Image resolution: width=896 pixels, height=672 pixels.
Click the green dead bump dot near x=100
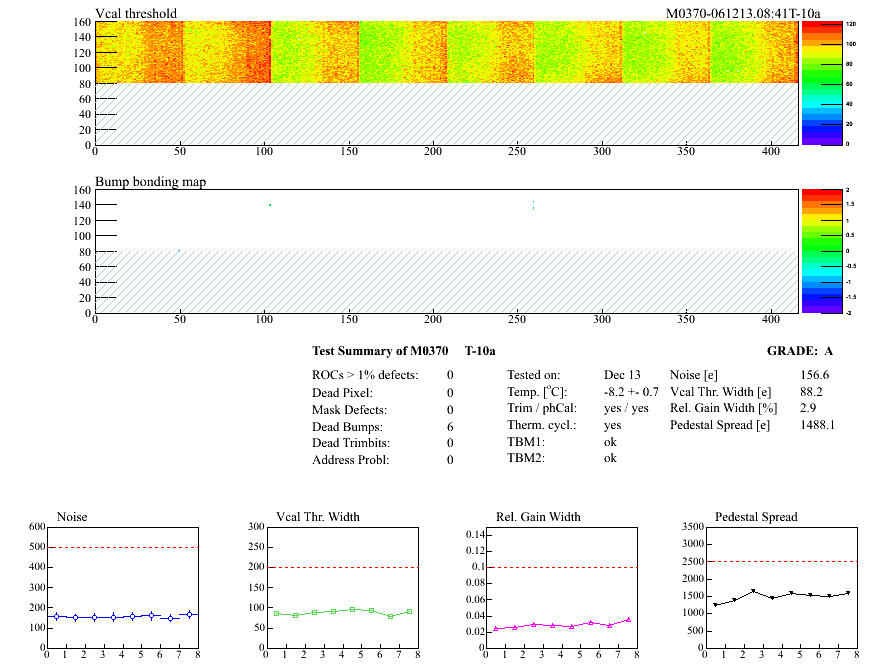point(269,205)
